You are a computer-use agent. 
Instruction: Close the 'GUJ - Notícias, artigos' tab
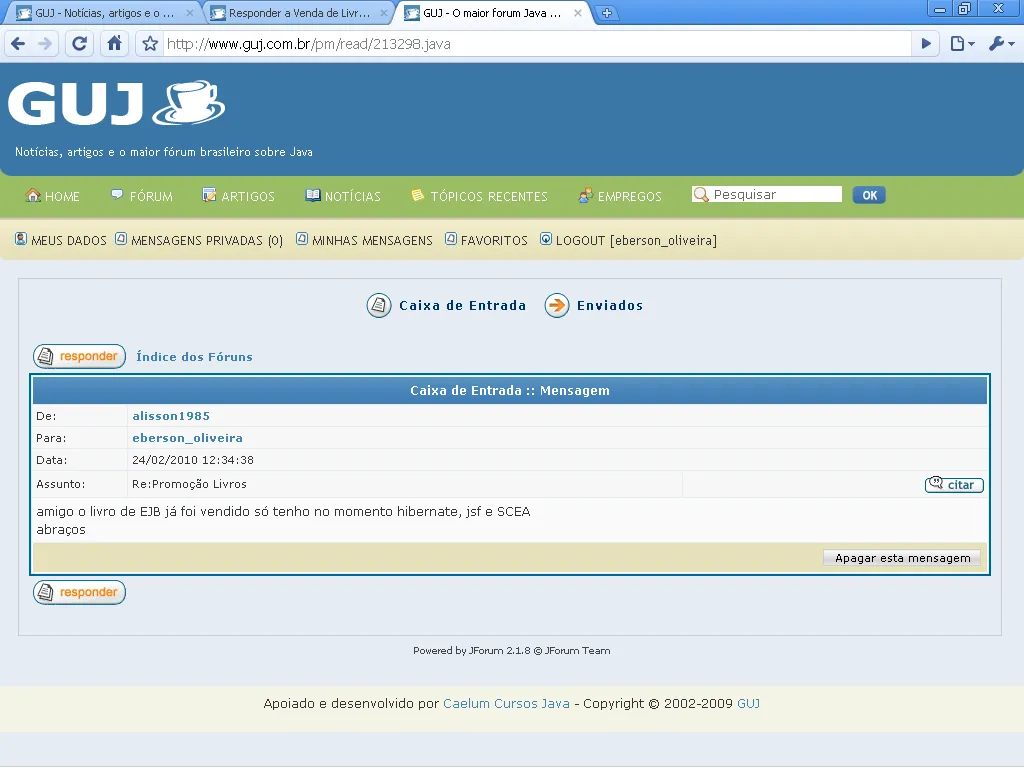[x=190, y=13]
